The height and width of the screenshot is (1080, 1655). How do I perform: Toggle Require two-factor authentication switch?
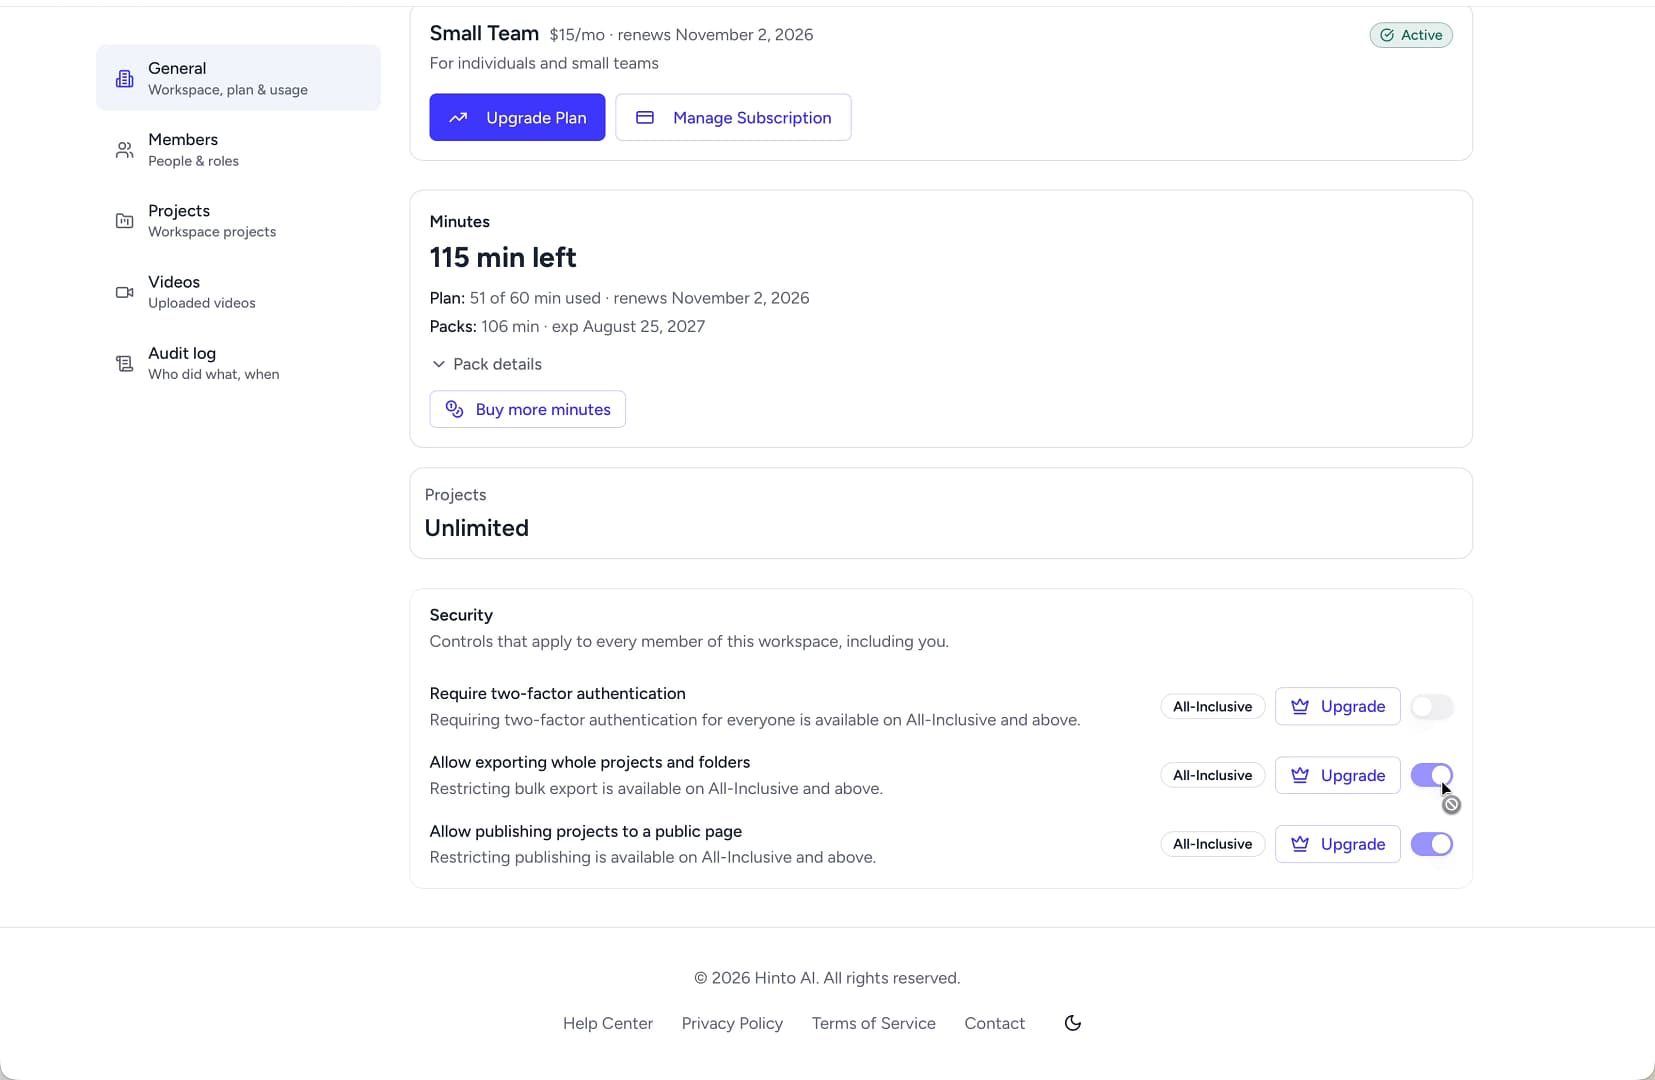tap(1432, 707)
